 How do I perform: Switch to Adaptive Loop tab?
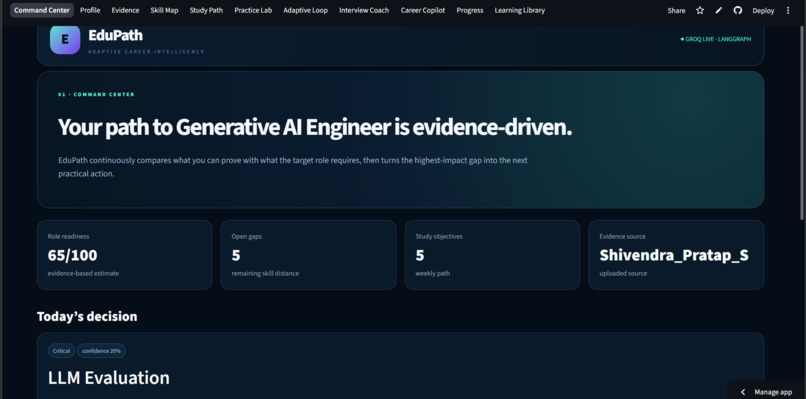(305, 10)
